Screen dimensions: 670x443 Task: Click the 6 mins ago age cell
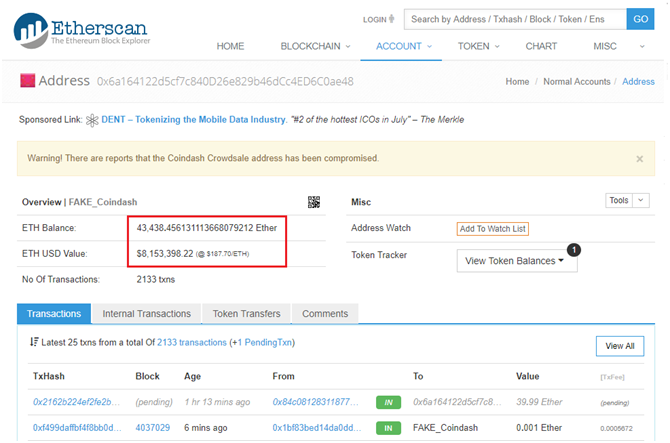point(206,428)
